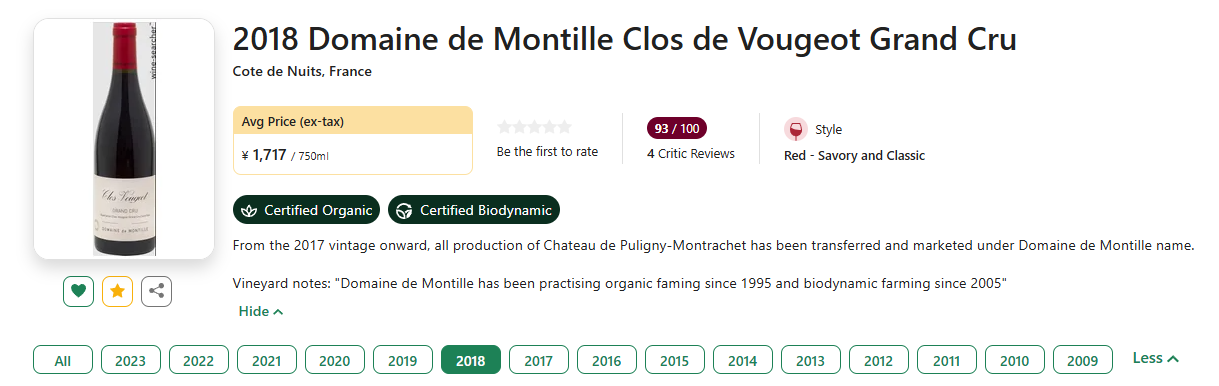Choose the 2017 vintage
Screen dimensions: 1219x386
[539, 360]
